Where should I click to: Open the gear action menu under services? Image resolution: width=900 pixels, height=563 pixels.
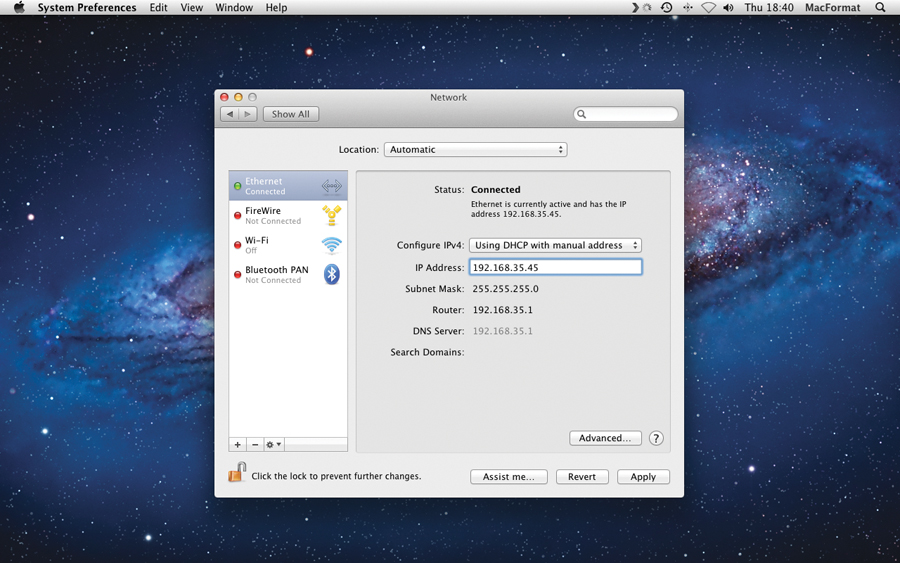pos(273,445)
